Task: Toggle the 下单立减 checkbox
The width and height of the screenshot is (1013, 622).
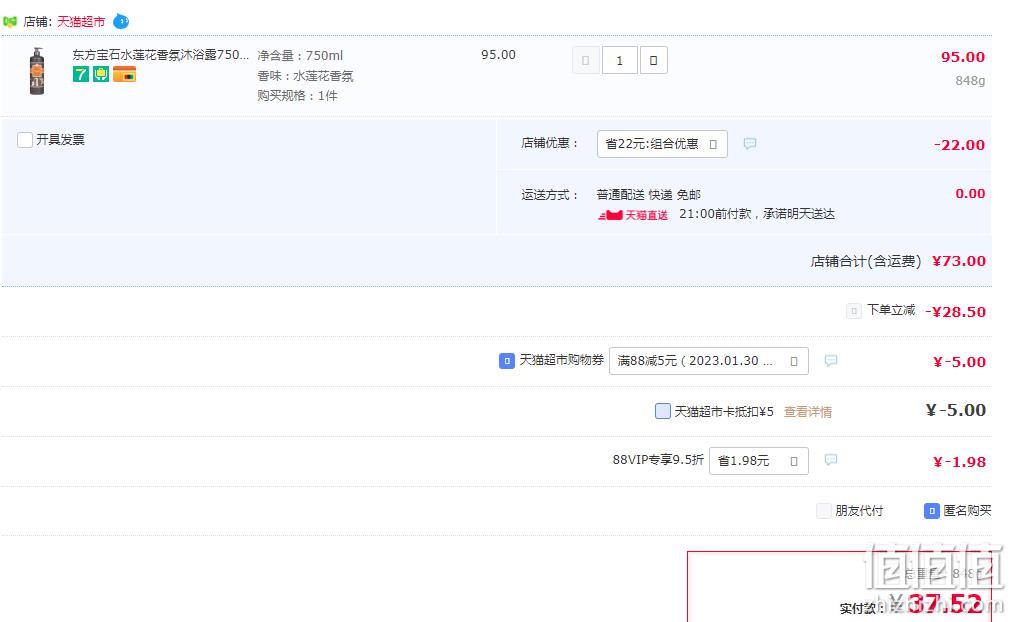Action: 853,311
